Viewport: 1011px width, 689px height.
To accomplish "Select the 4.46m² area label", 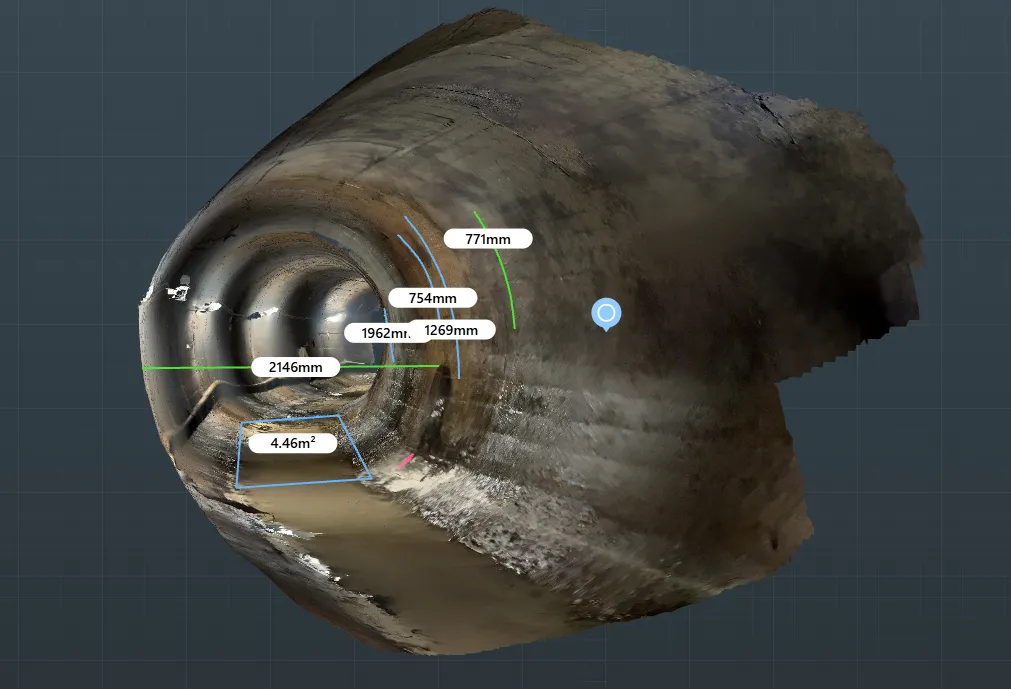I will (293, 443).
